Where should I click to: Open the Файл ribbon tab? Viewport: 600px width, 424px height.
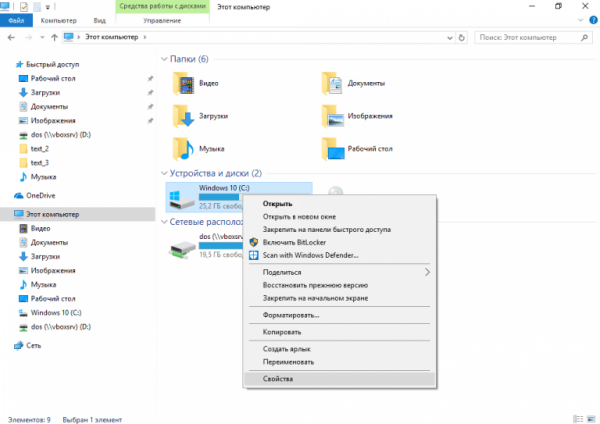tap(16, 20)
